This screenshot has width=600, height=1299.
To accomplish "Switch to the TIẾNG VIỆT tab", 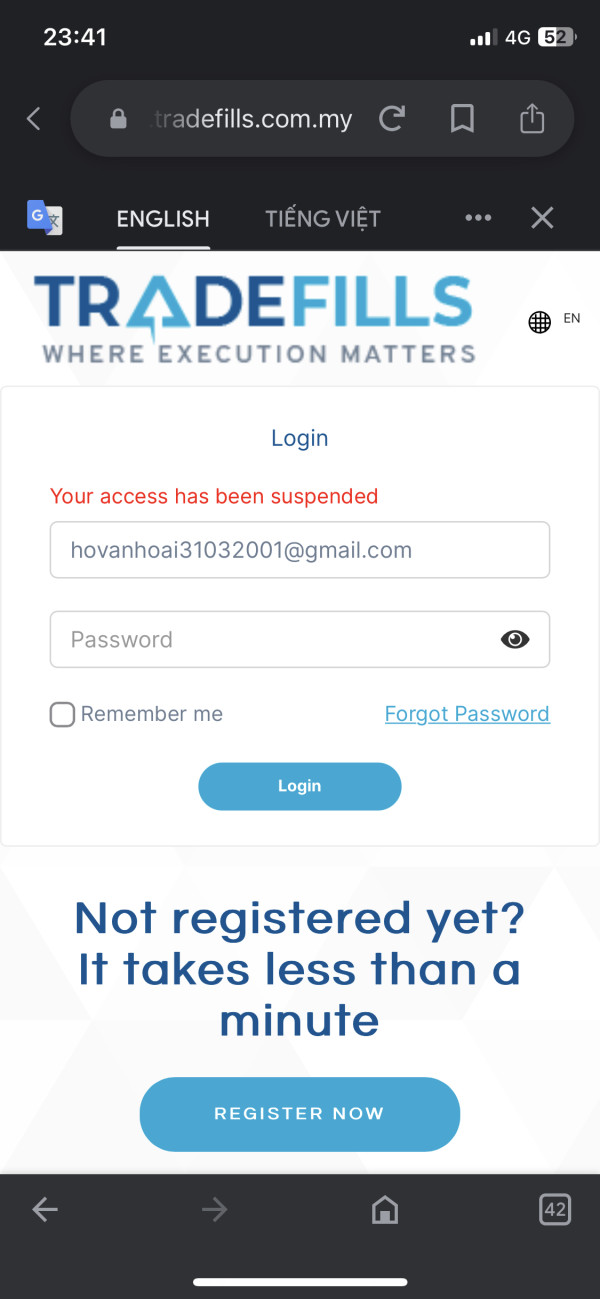I will [x=323, y=218].
